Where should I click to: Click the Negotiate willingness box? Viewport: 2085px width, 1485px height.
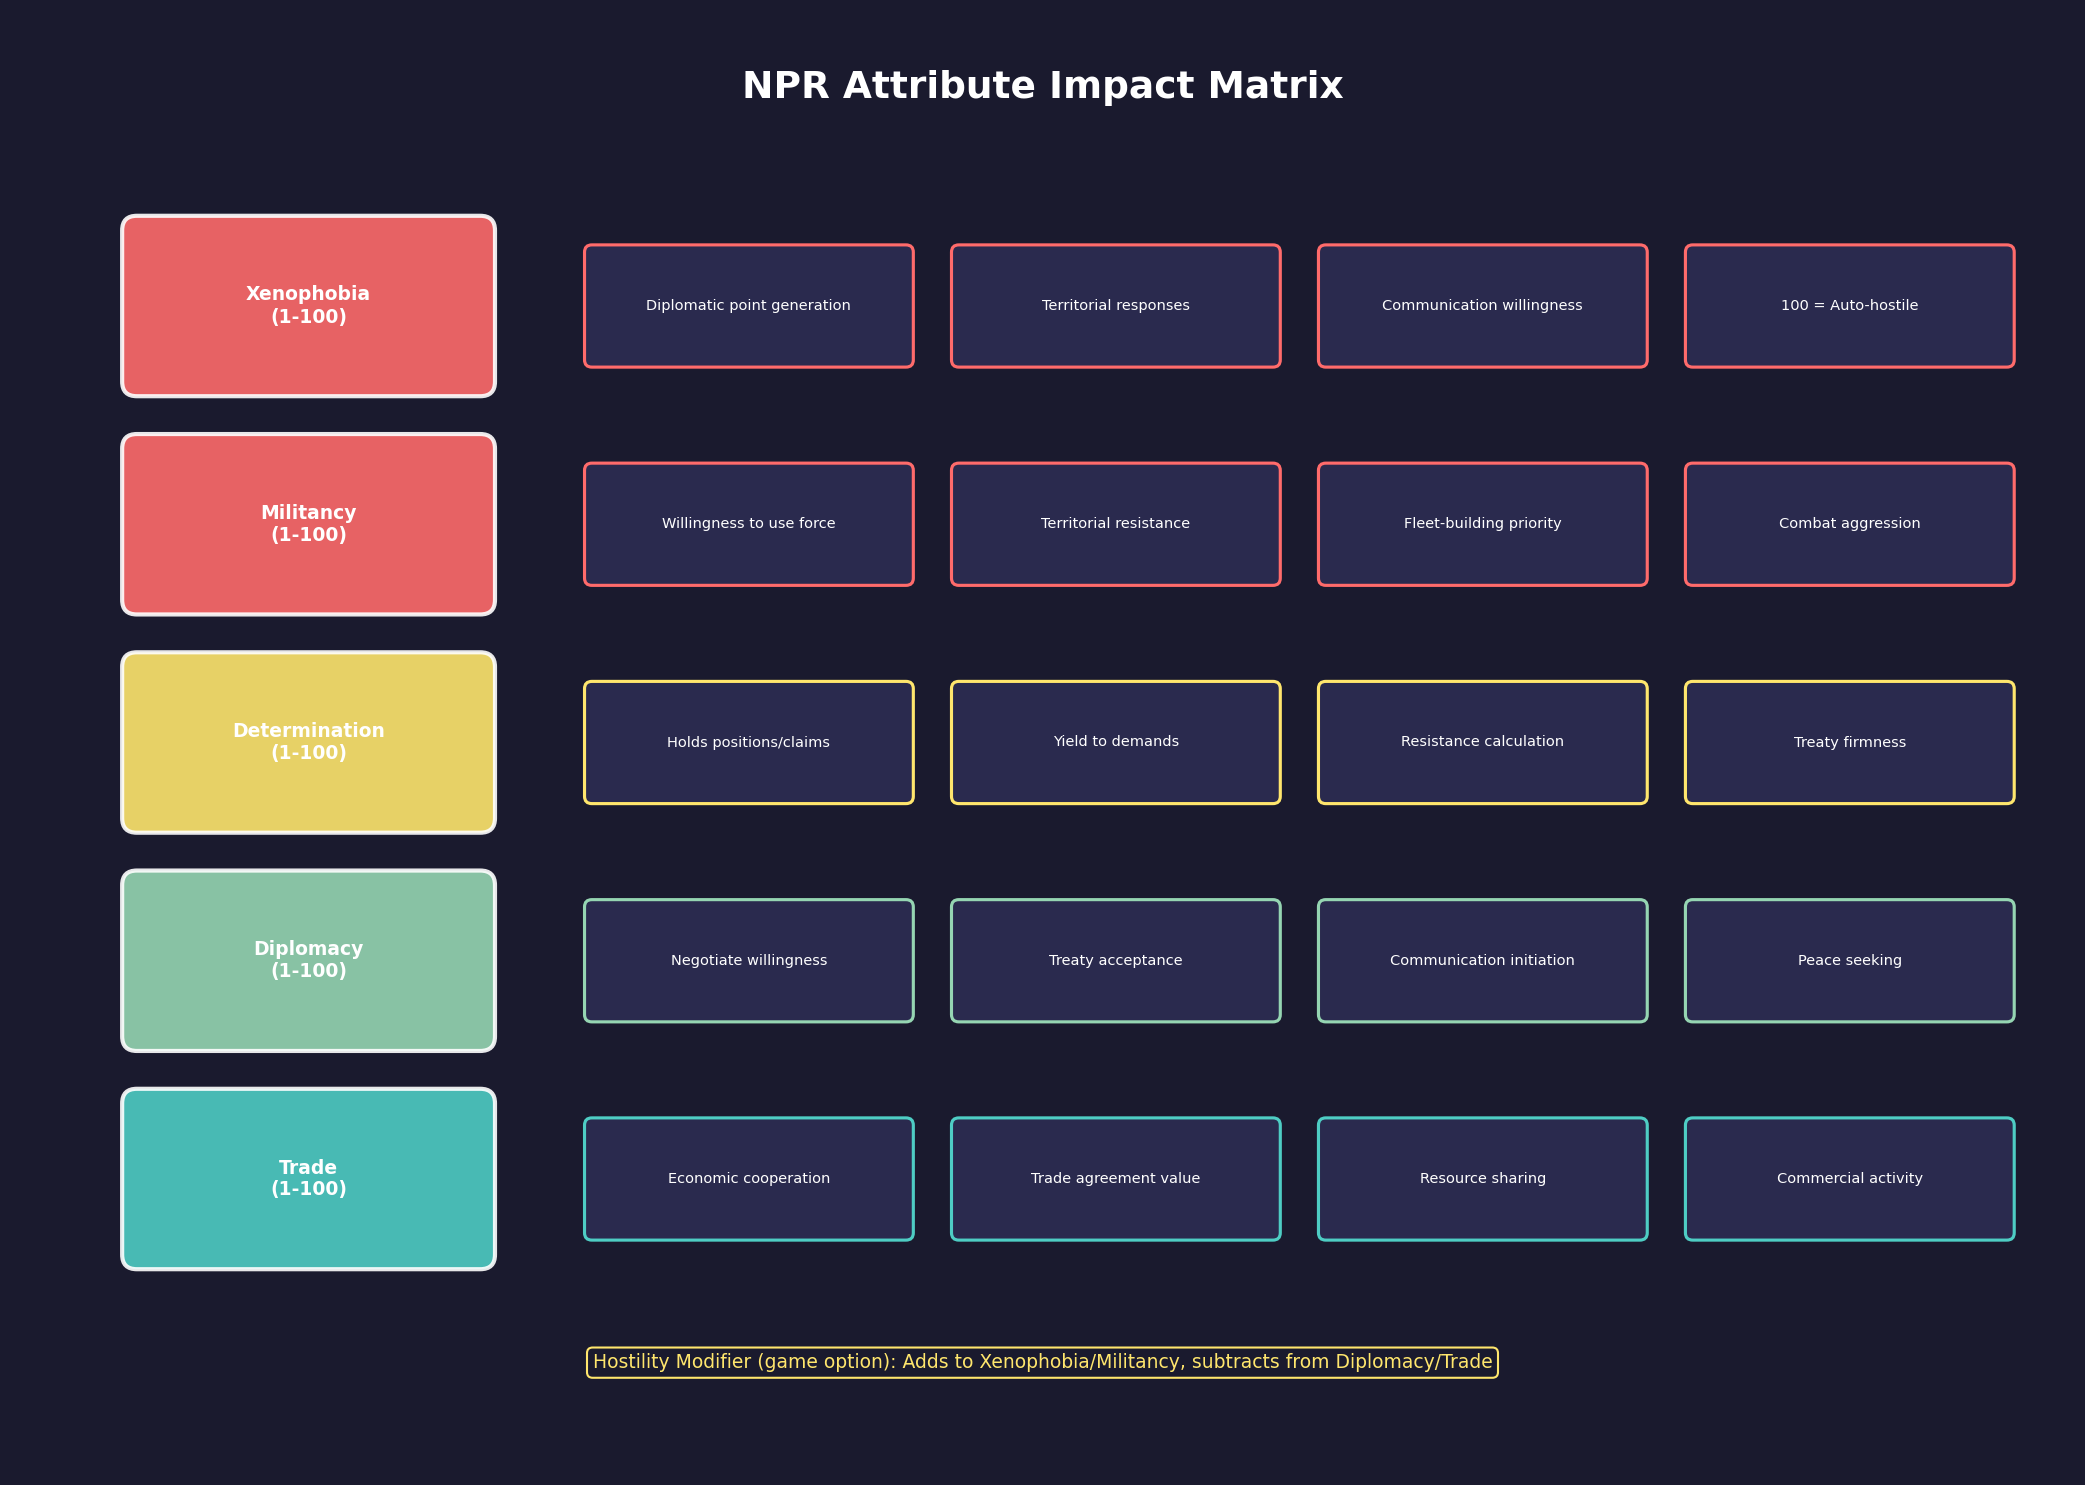(x=748, y=959)
